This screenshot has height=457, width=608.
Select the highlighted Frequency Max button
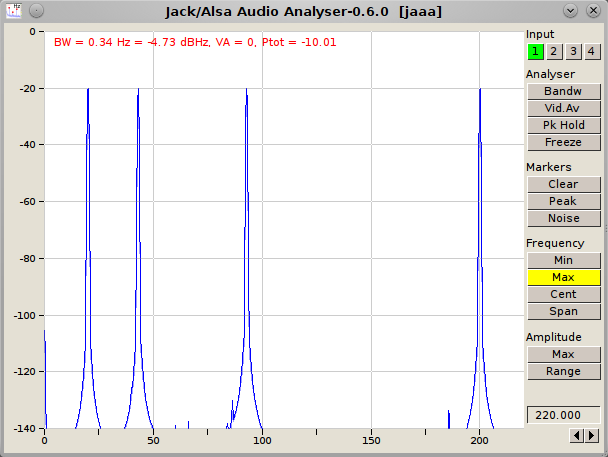tap(563, 278)
